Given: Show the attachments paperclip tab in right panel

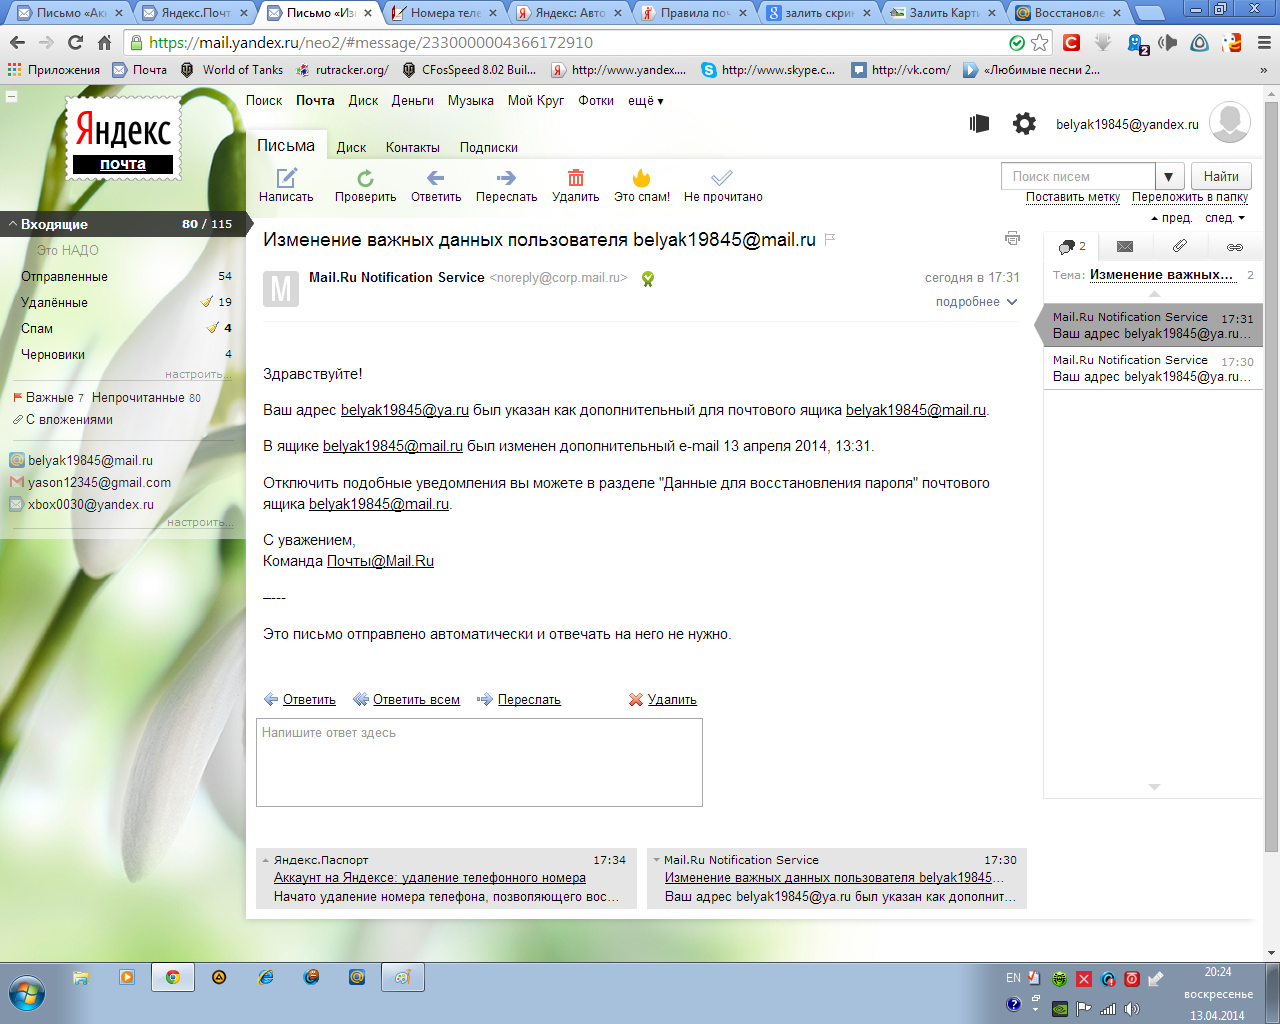Looking at the screenshot, I should pyautogui.click(x=1180, y=246).
